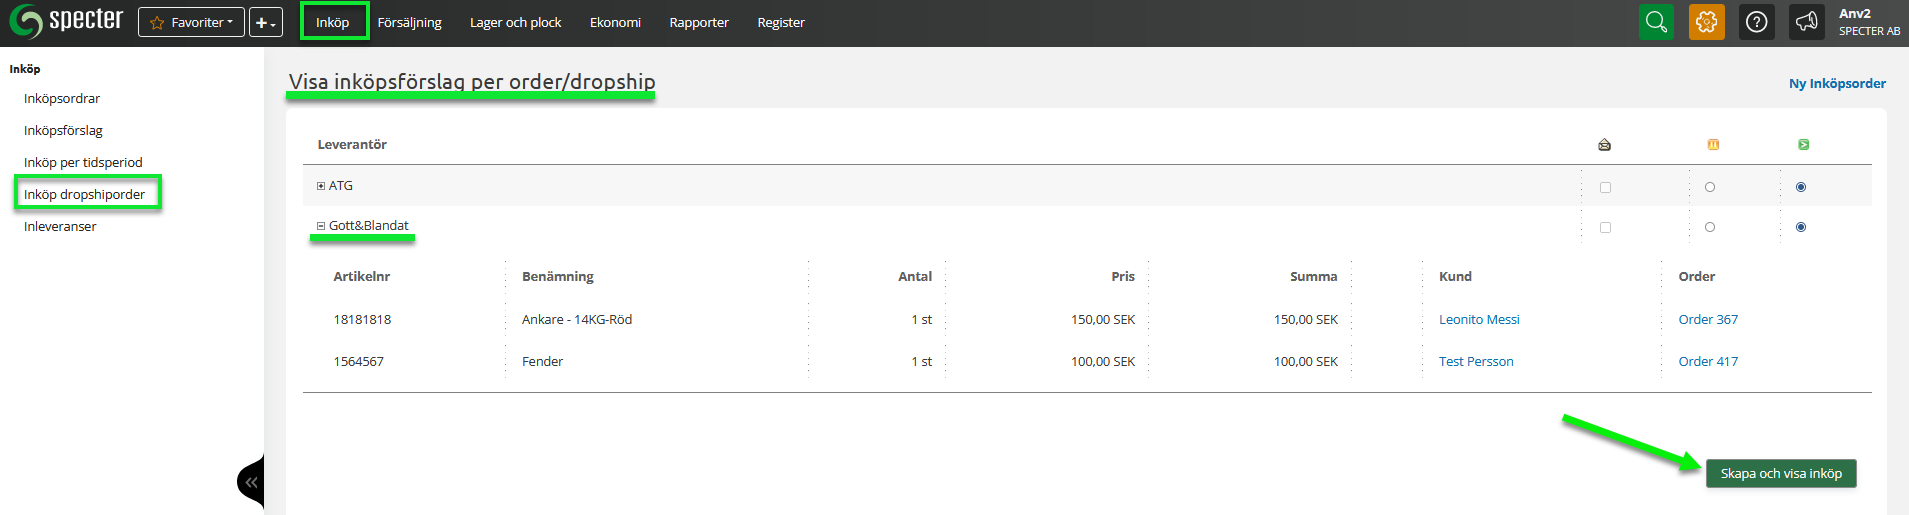This screenshot has height=515, width=1909.
Task: Collapse the Gott&Blandat supplier row
Action: point(321,226)
